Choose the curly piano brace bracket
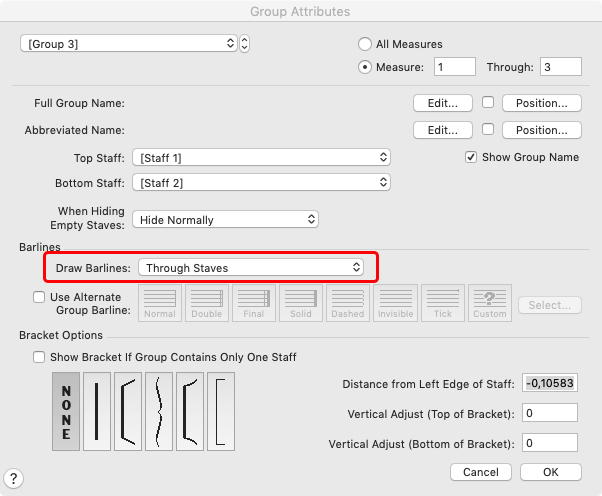Viewport: 602px width, 496px height. (159, 412)
